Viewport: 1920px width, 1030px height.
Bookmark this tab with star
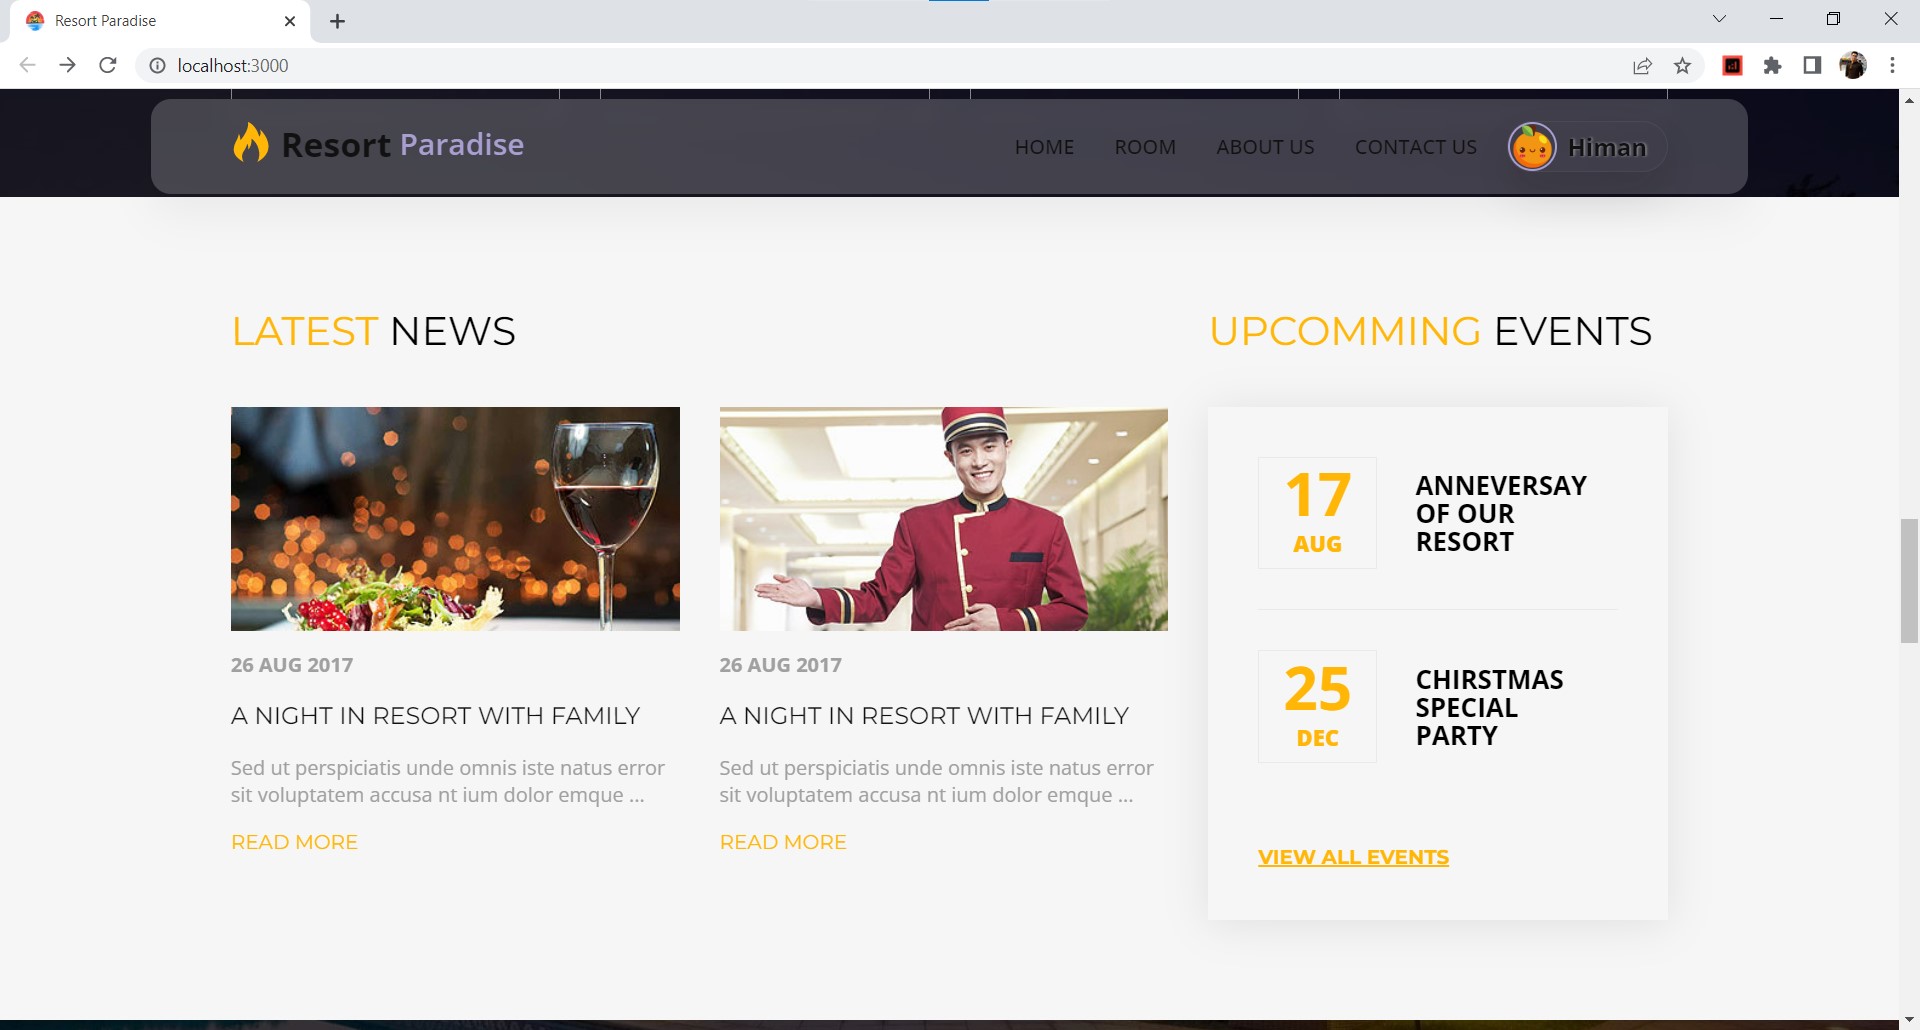pos(1683,65)
